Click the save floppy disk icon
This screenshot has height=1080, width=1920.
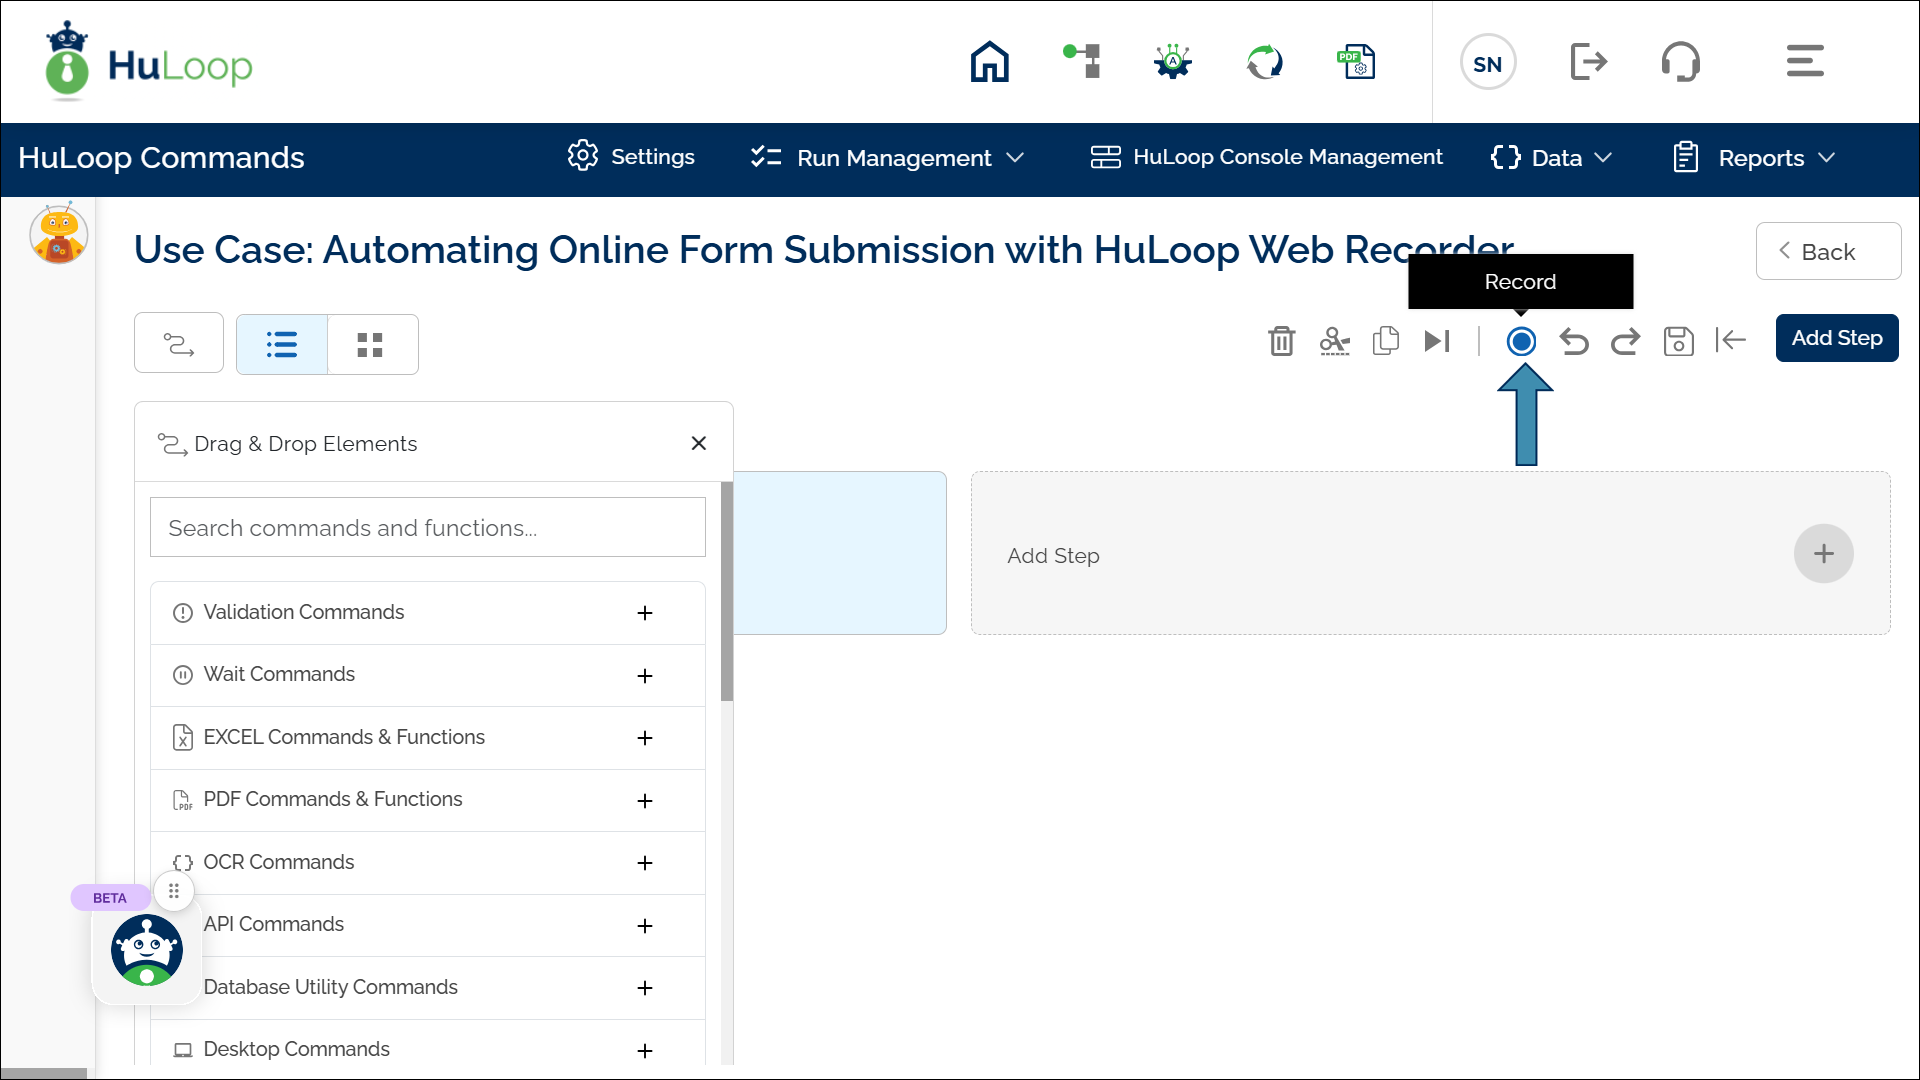click(1678, 342)
